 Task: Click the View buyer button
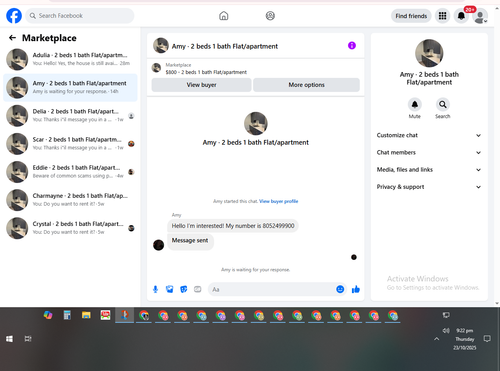(x=201, y=85)
